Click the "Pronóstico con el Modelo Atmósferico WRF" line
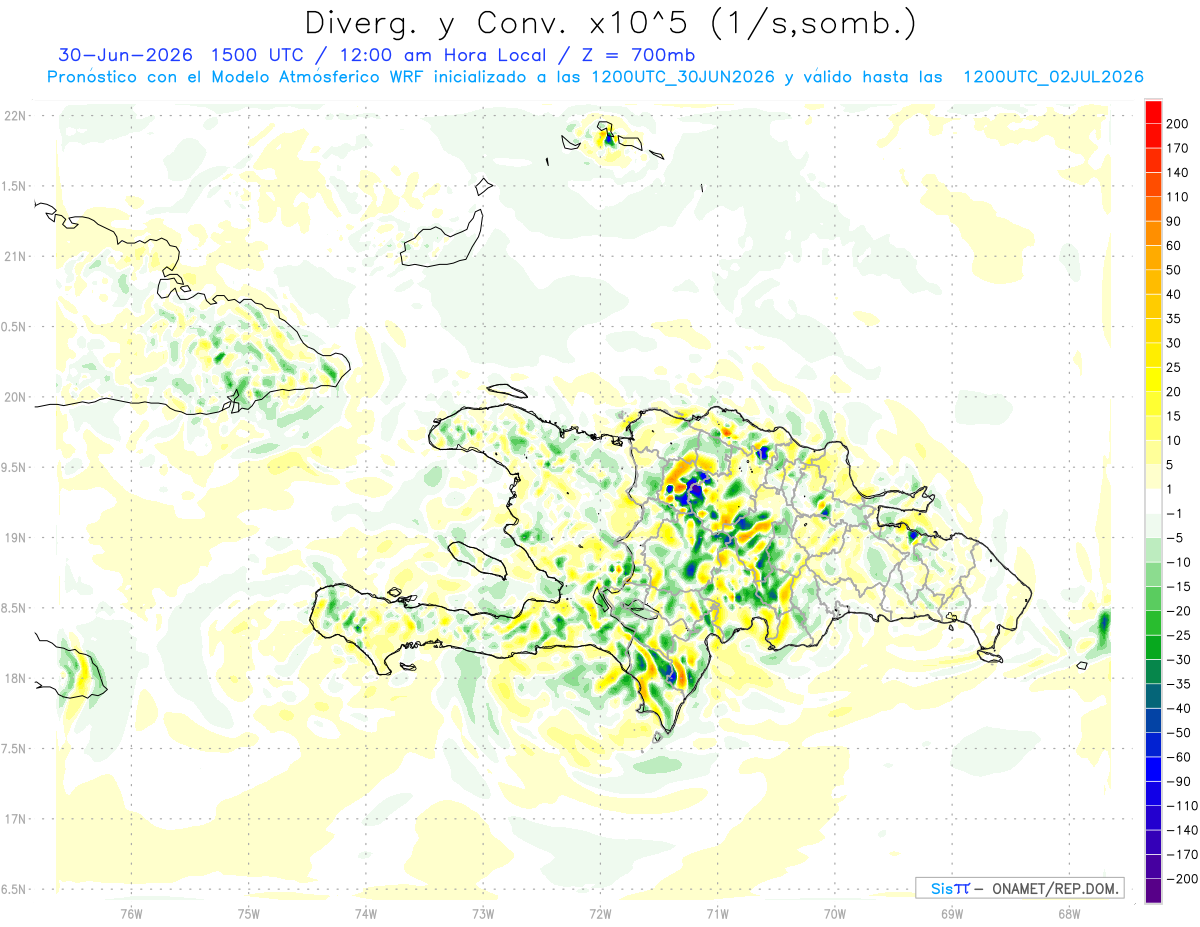Image resolution: width=1200 pixels, height=927 pixels. [x=238, y=77]
